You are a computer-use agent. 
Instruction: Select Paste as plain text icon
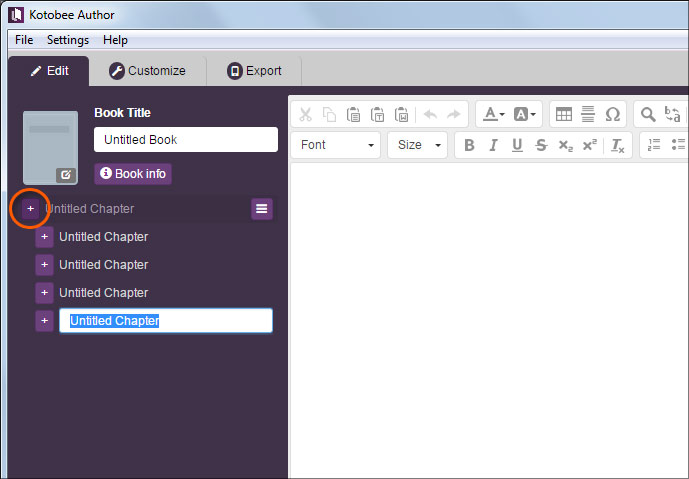click(377, 115)
